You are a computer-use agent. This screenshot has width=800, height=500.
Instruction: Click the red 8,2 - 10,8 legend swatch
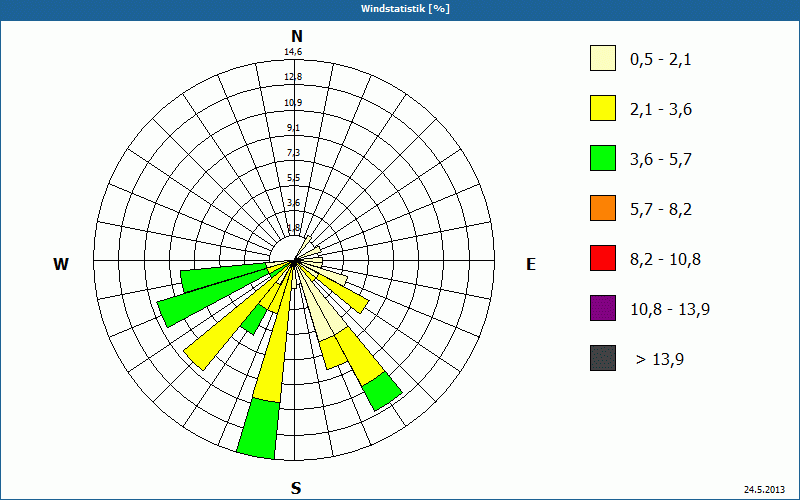(x=603, y=258)
